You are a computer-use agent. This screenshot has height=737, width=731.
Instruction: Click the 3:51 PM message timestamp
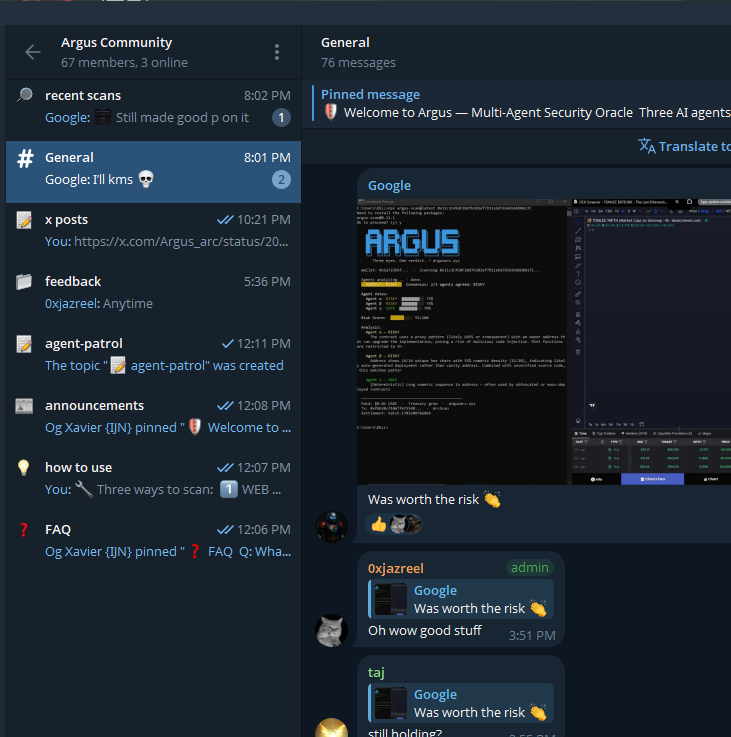pos(532,635)
